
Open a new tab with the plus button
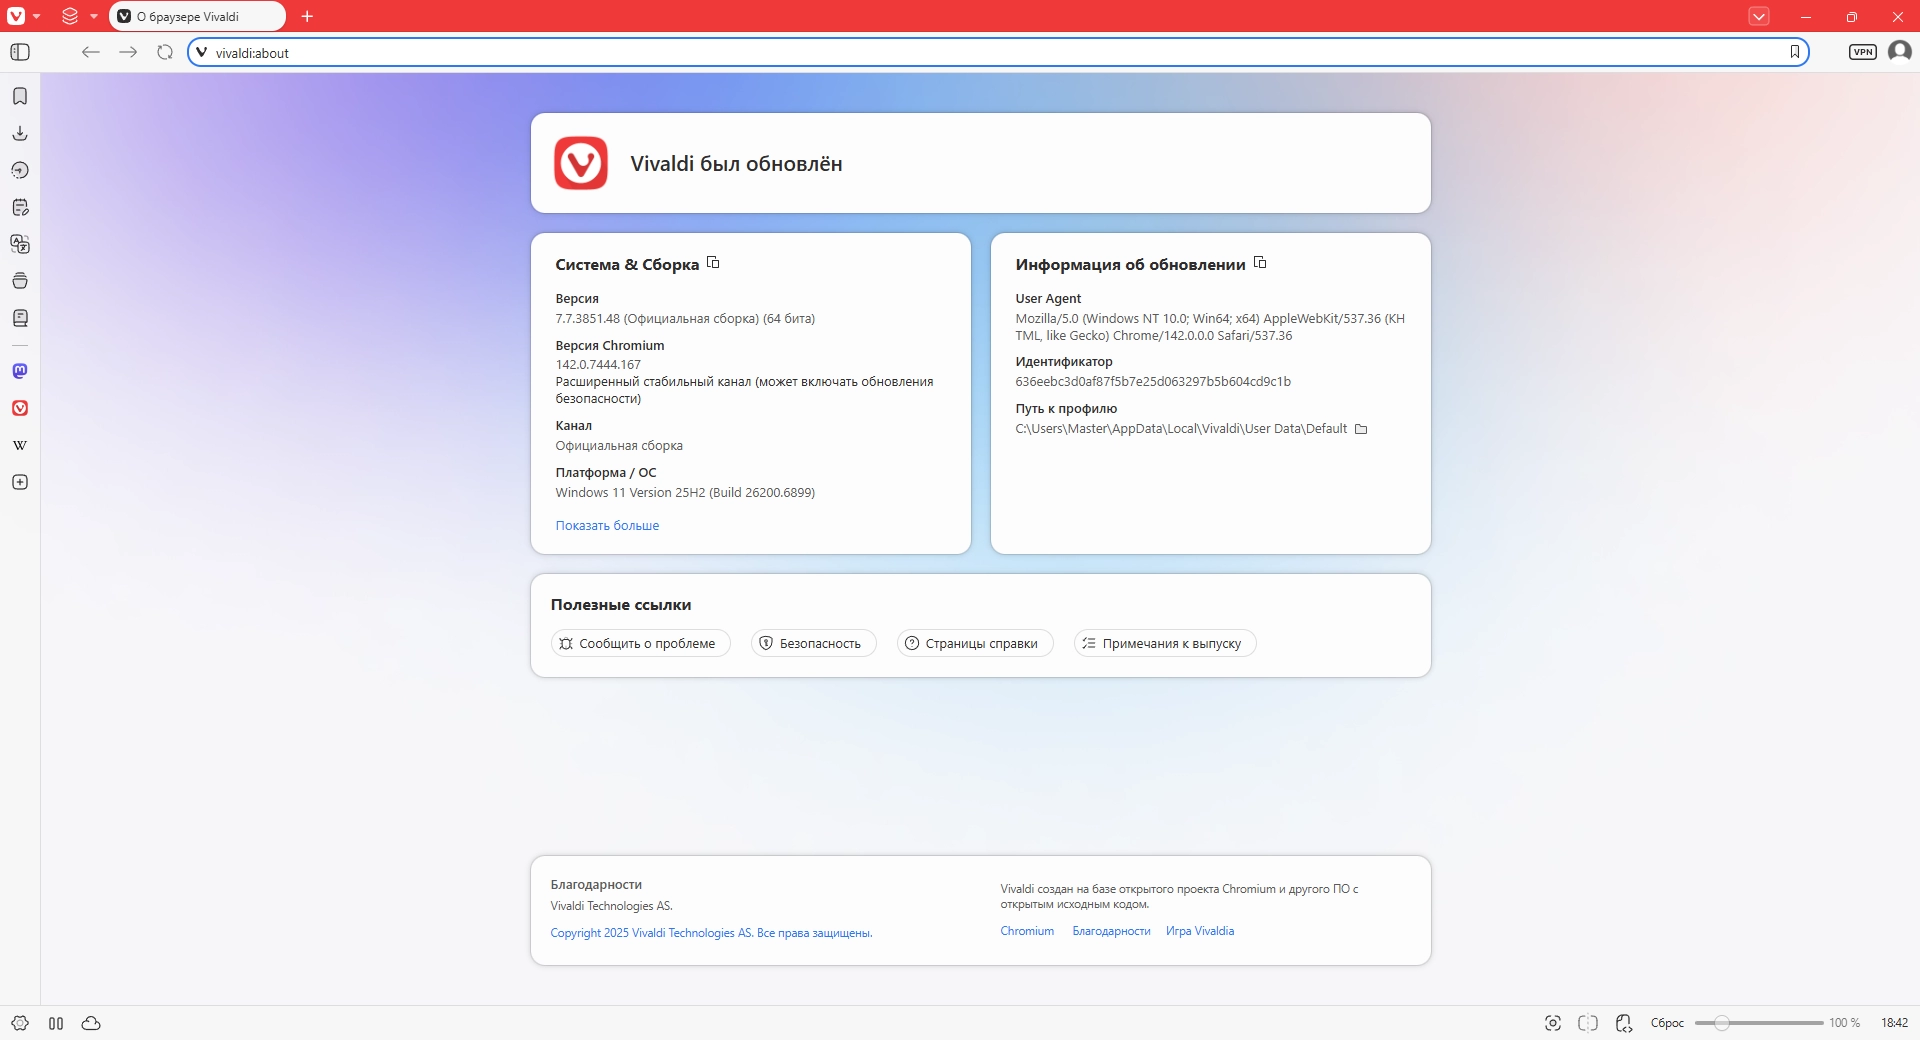point(307,16)
